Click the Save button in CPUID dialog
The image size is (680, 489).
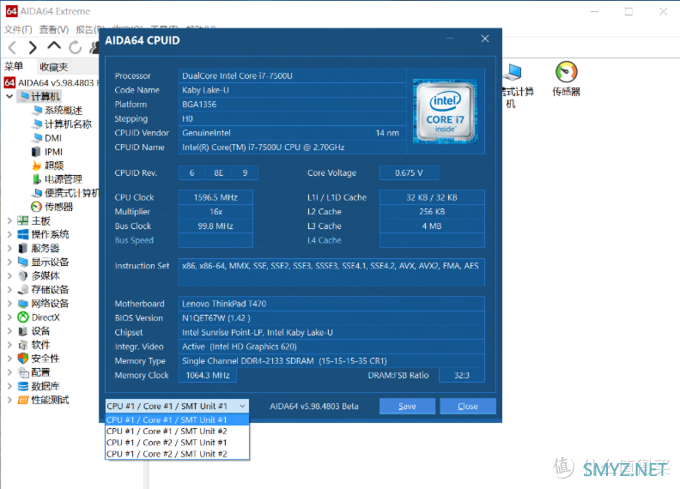coord(407,406)
